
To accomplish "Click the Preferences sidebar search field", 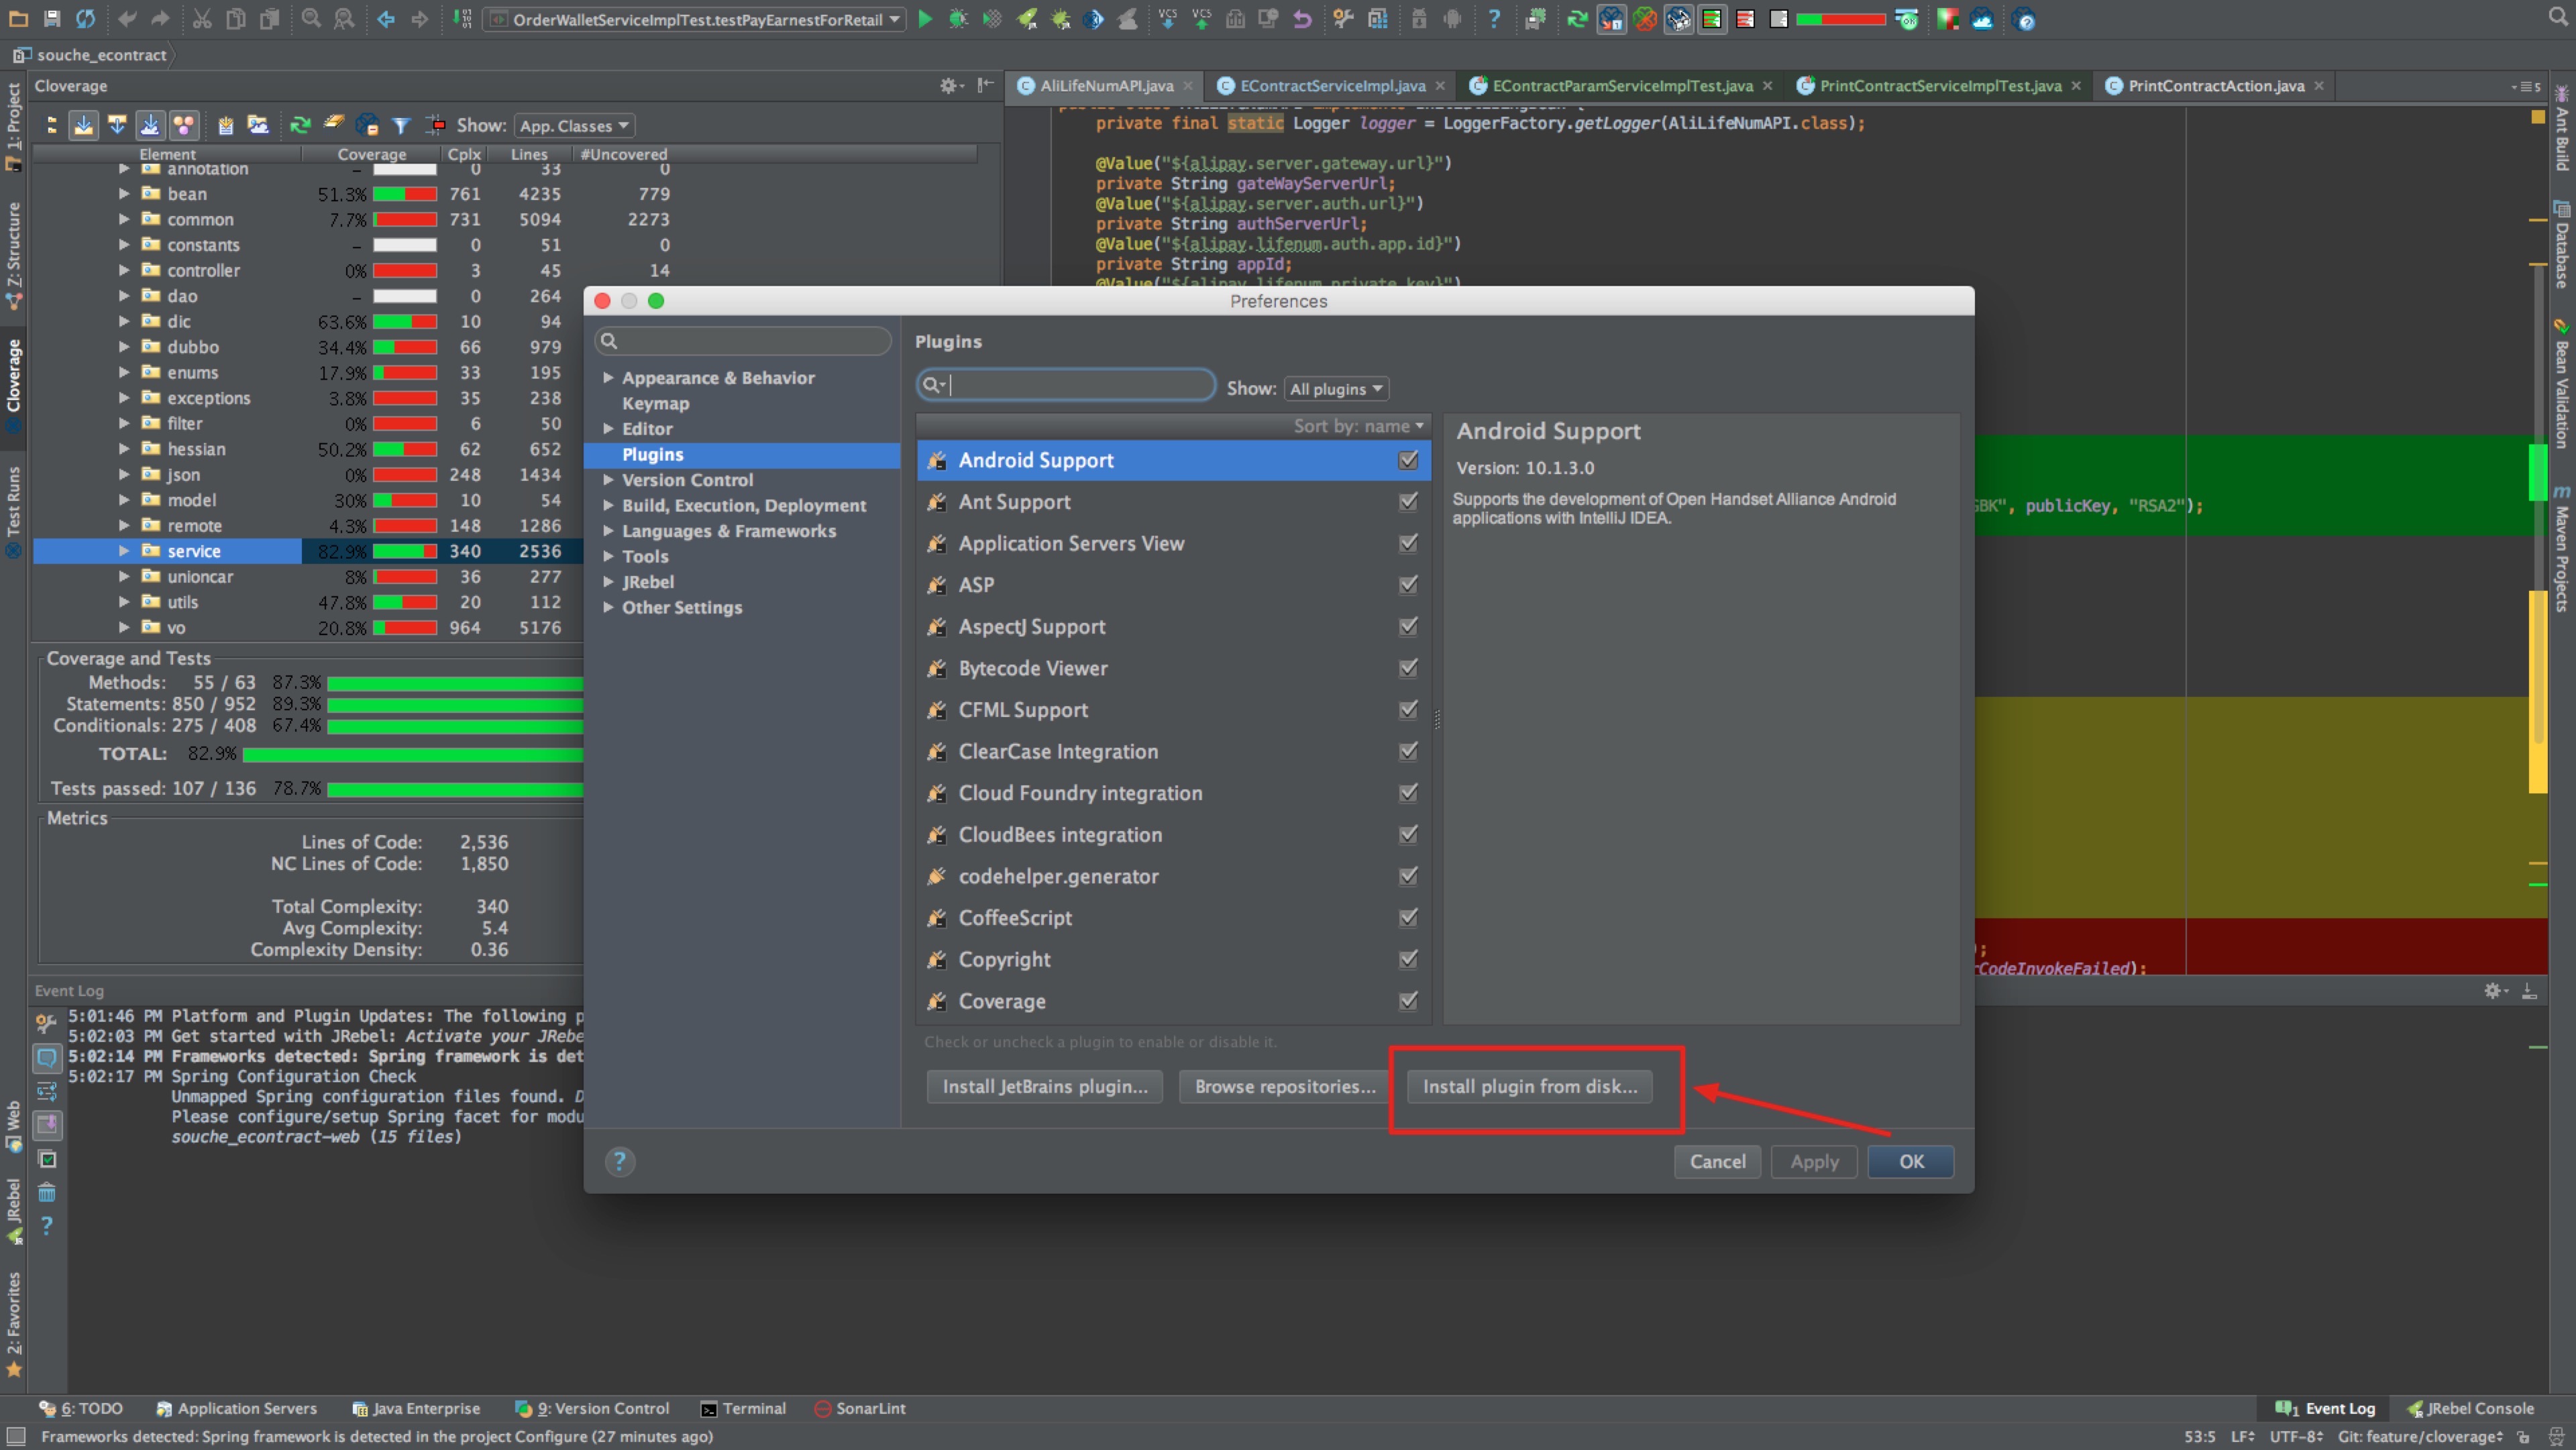I will (x=743, y=341).
